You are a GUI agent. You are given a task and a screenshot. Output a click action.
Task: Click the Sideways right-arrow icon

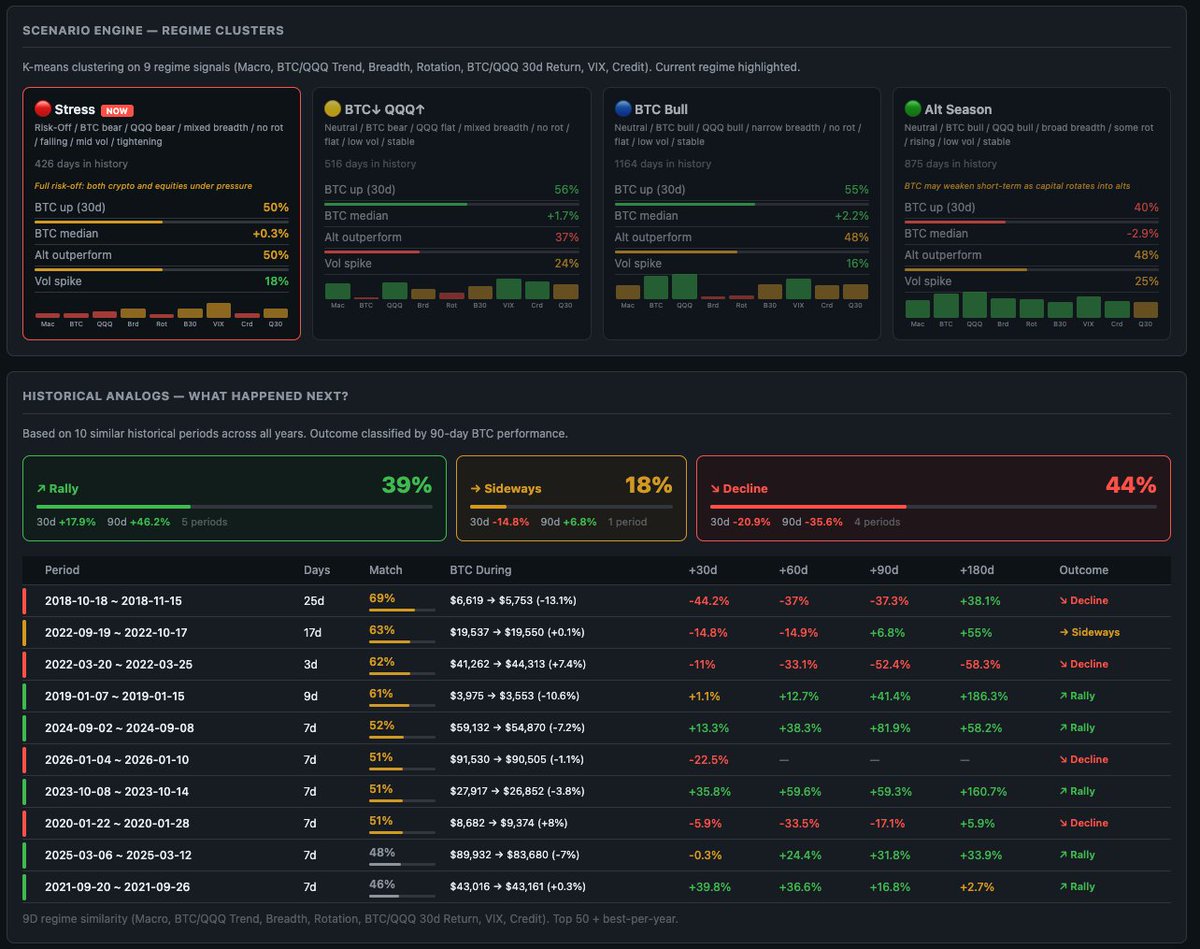474,489
